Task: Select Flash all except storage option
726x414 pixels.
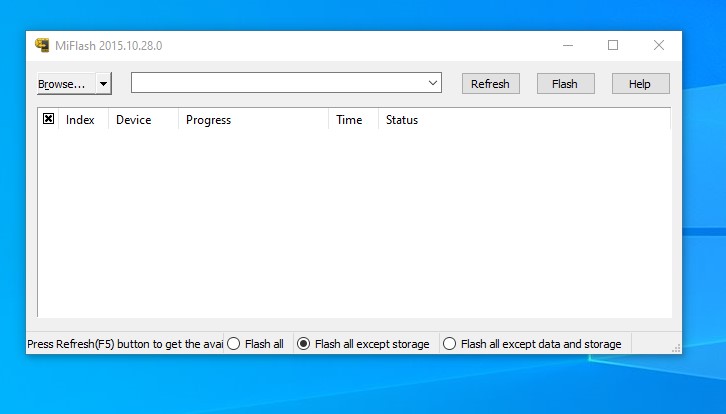Action: [363, 344]
